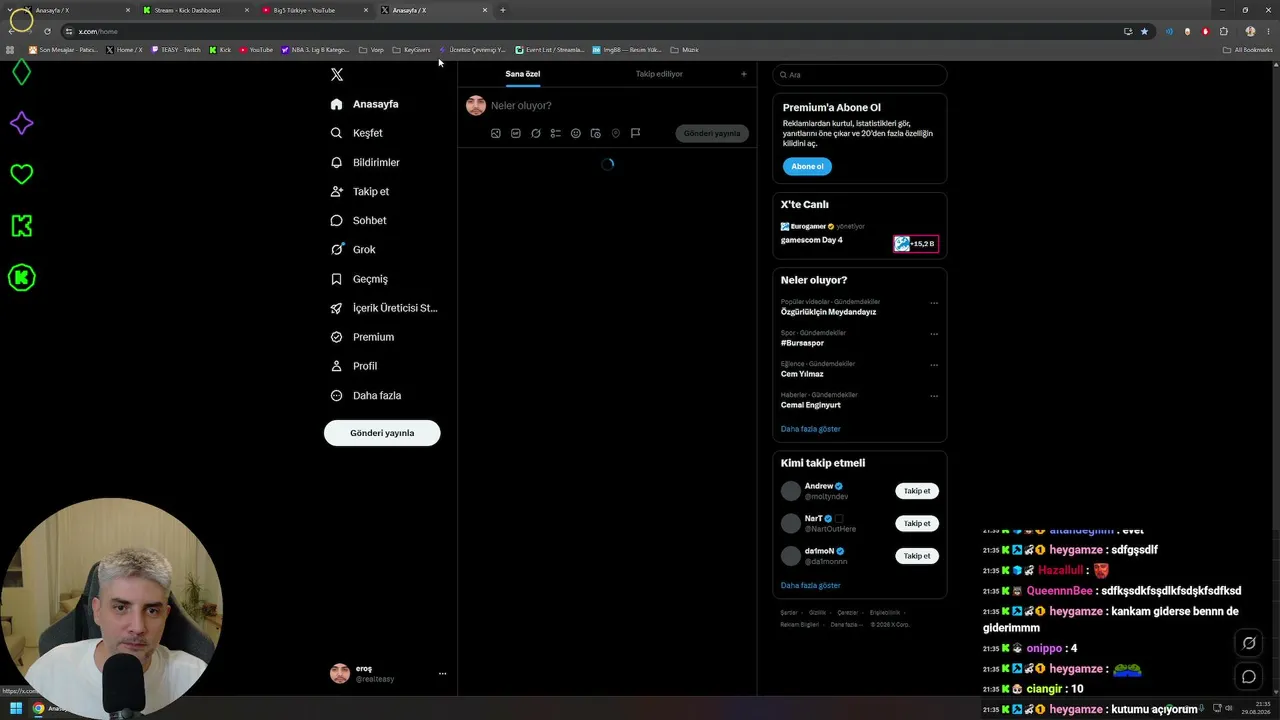The height and width of the screenshot is (720, 1280).
Task: Click the Grok floating button at bottom right
Action: pos(1249,643)
